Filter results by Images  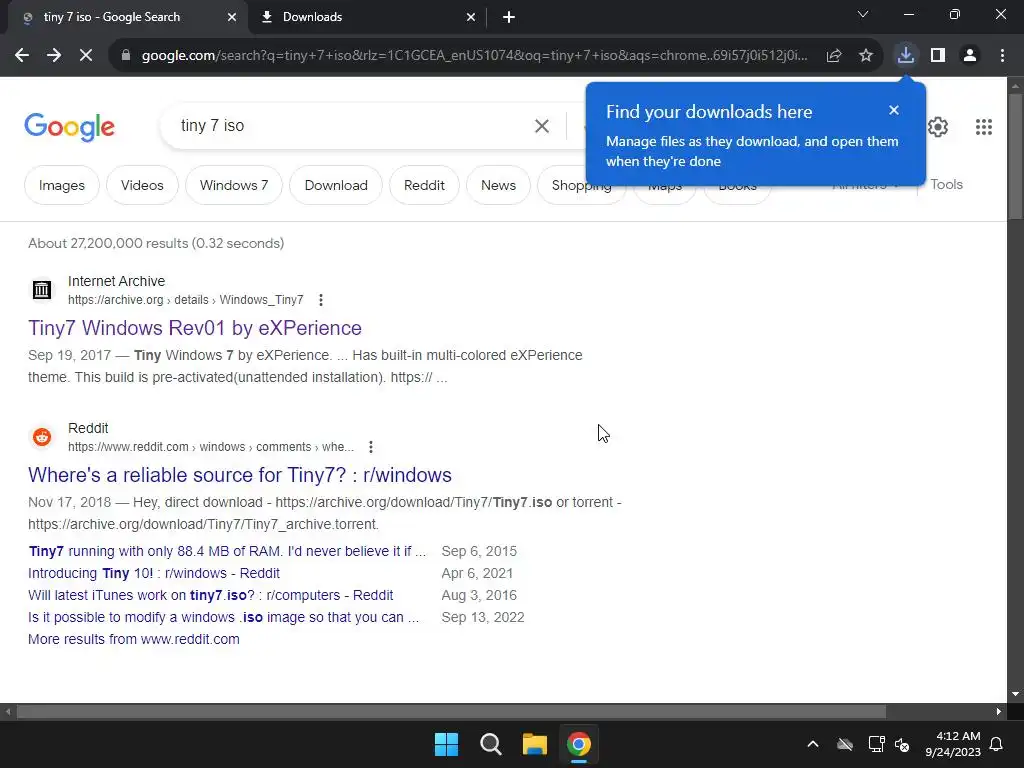[x=62, y=185]
